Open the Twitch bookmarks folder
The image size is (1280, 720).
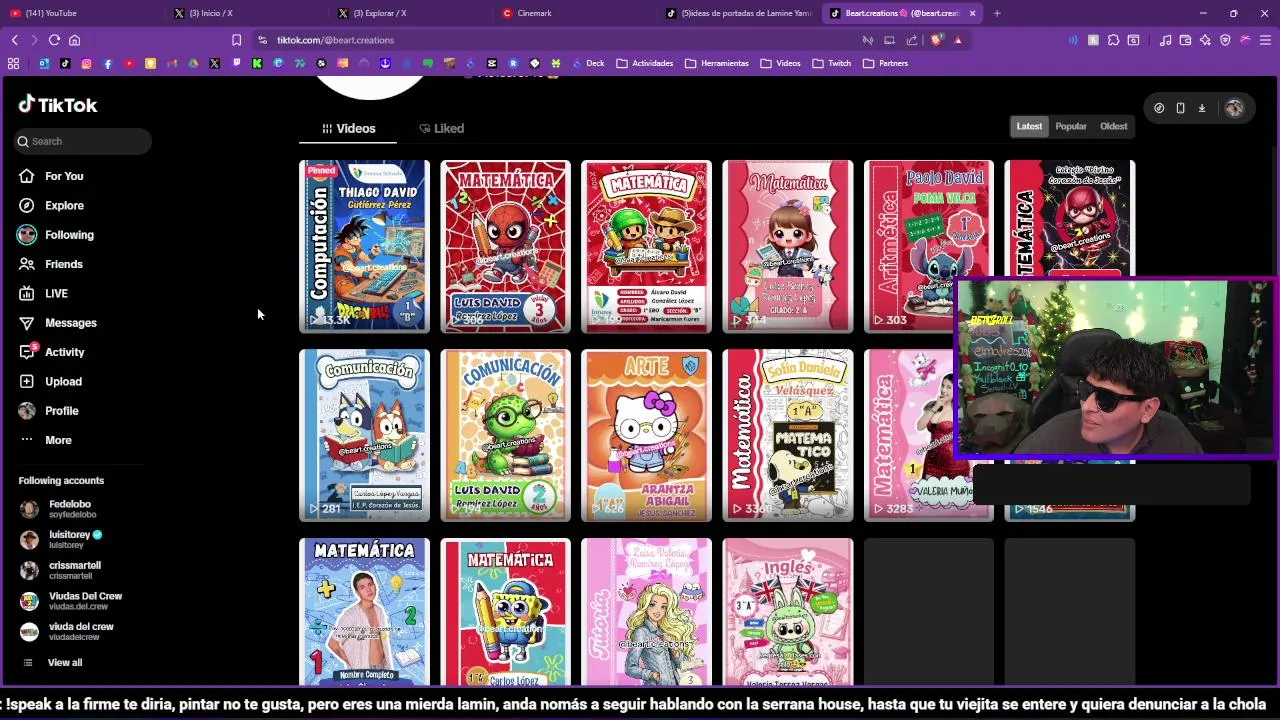[x=831, y=63]
